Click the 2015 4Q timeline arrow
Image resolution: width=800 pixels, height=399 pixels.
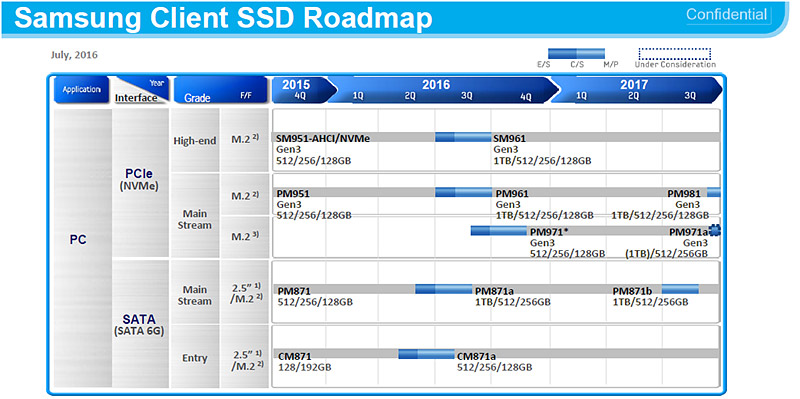(304, 90)
